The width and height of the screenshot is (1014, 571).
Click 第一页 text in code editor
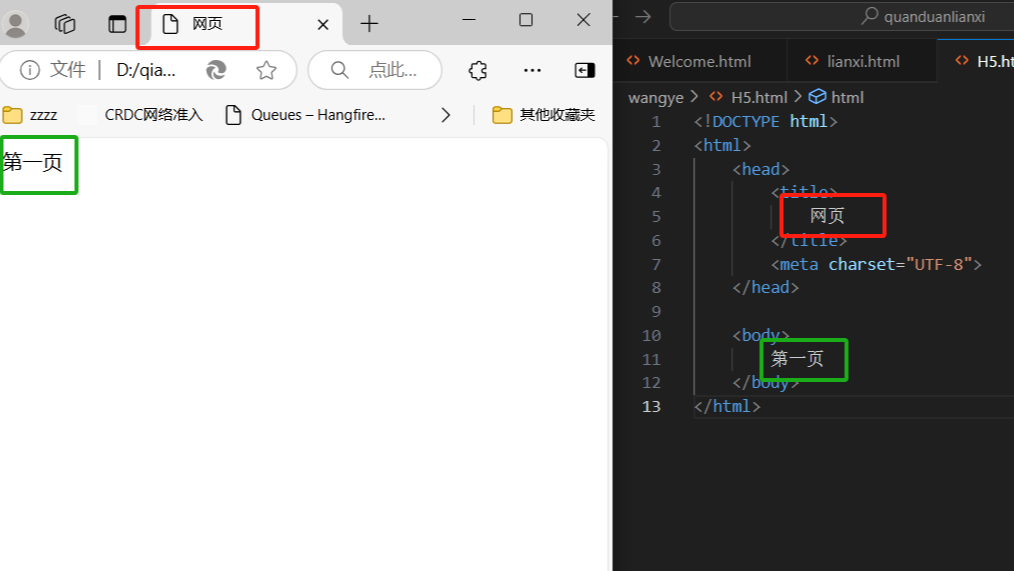797,359
